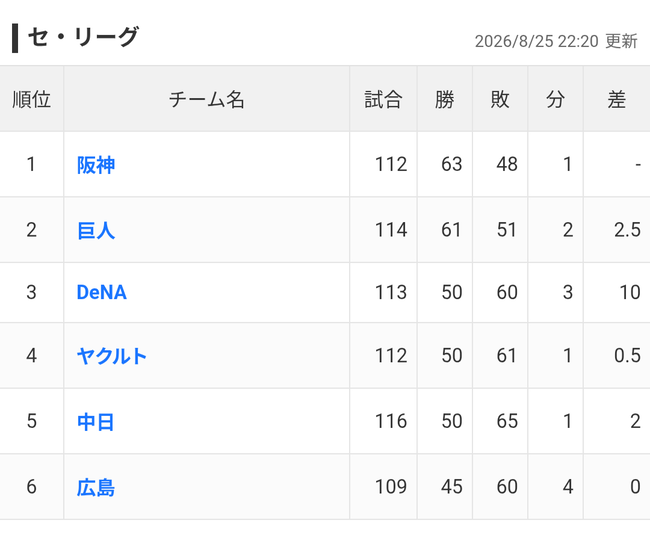Open the 阪神 team link

[x=96, y=165]
